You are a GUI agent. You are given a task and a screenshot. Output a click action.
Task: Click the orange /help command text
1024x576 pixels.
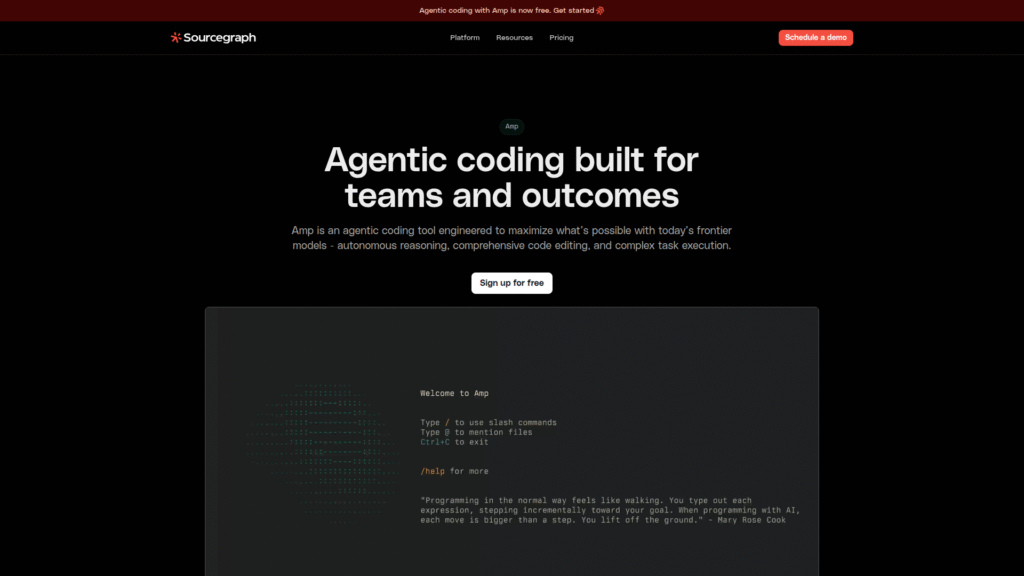point(433,470)
